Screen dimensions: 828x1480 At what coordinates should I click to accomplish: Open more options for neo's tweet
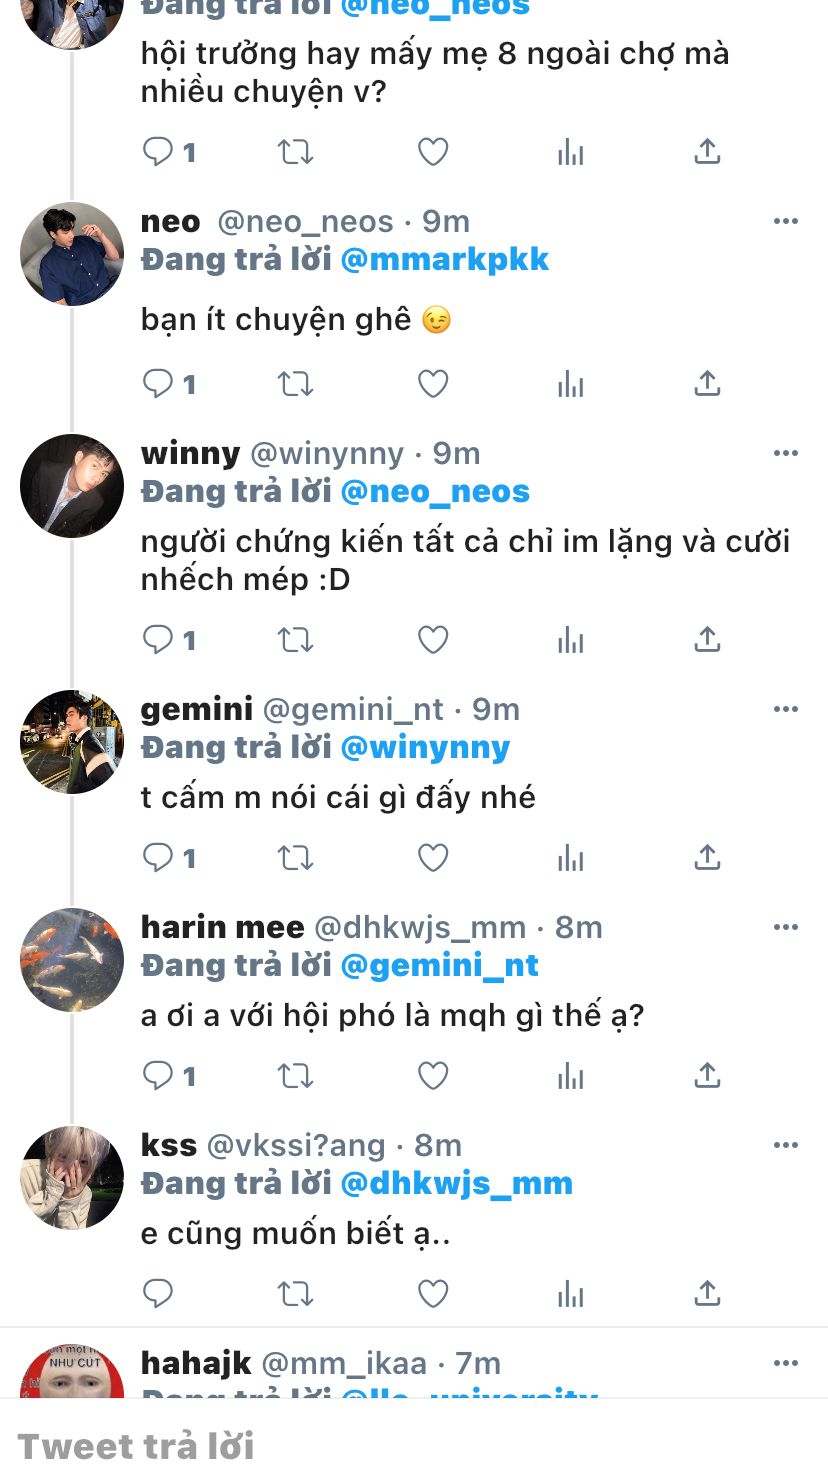click(786, 222)
